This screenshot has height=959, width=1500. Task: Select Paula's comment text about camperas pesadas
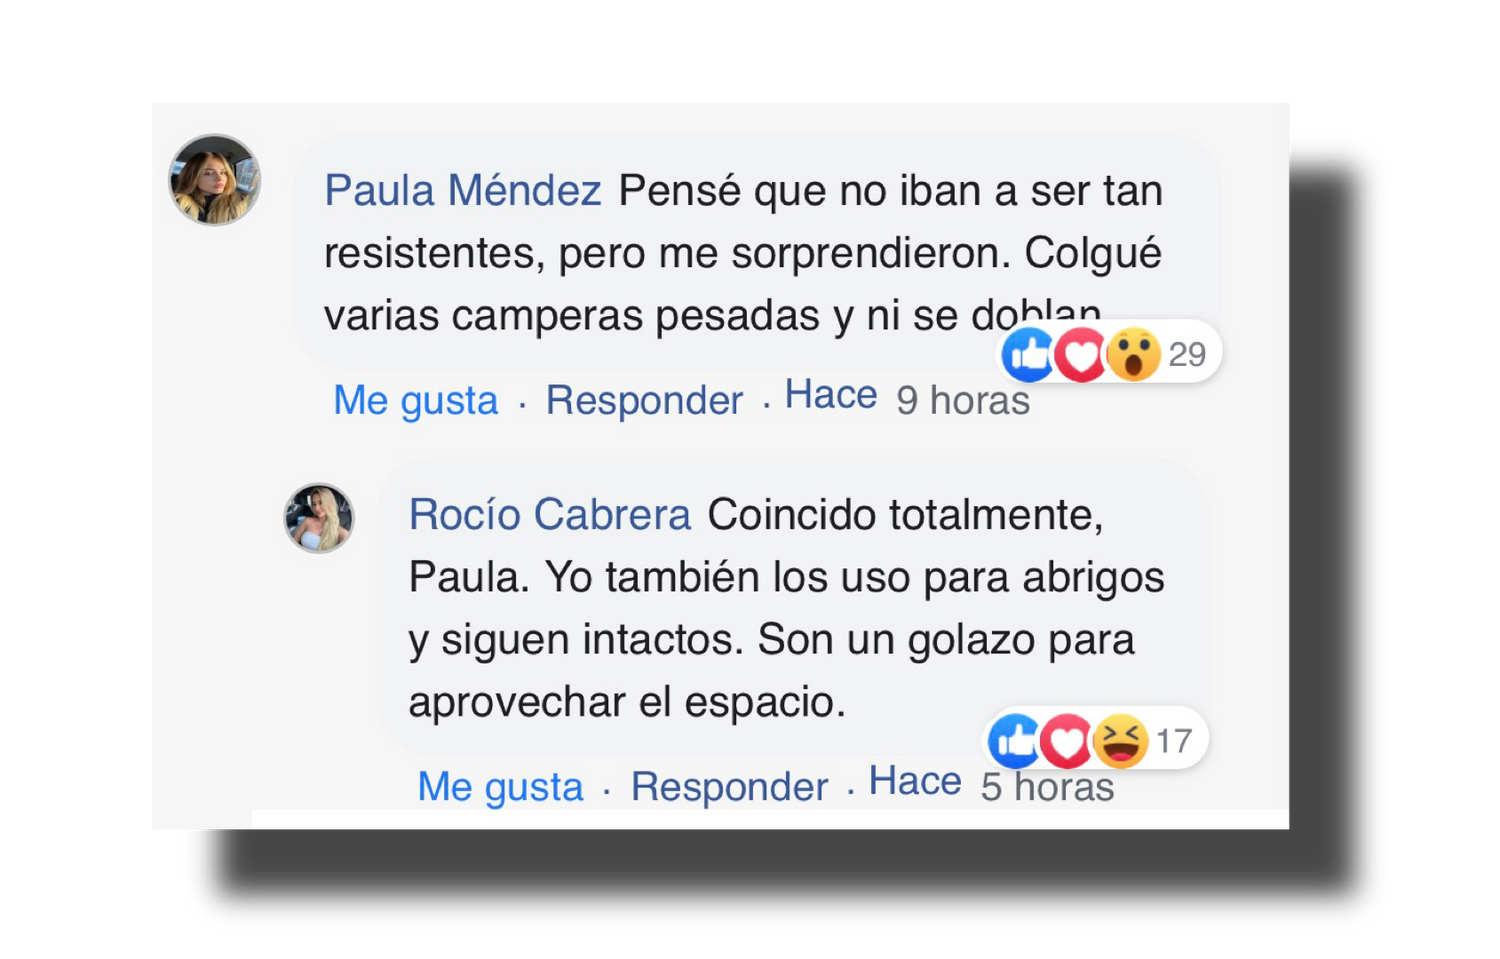click(743, 253)
